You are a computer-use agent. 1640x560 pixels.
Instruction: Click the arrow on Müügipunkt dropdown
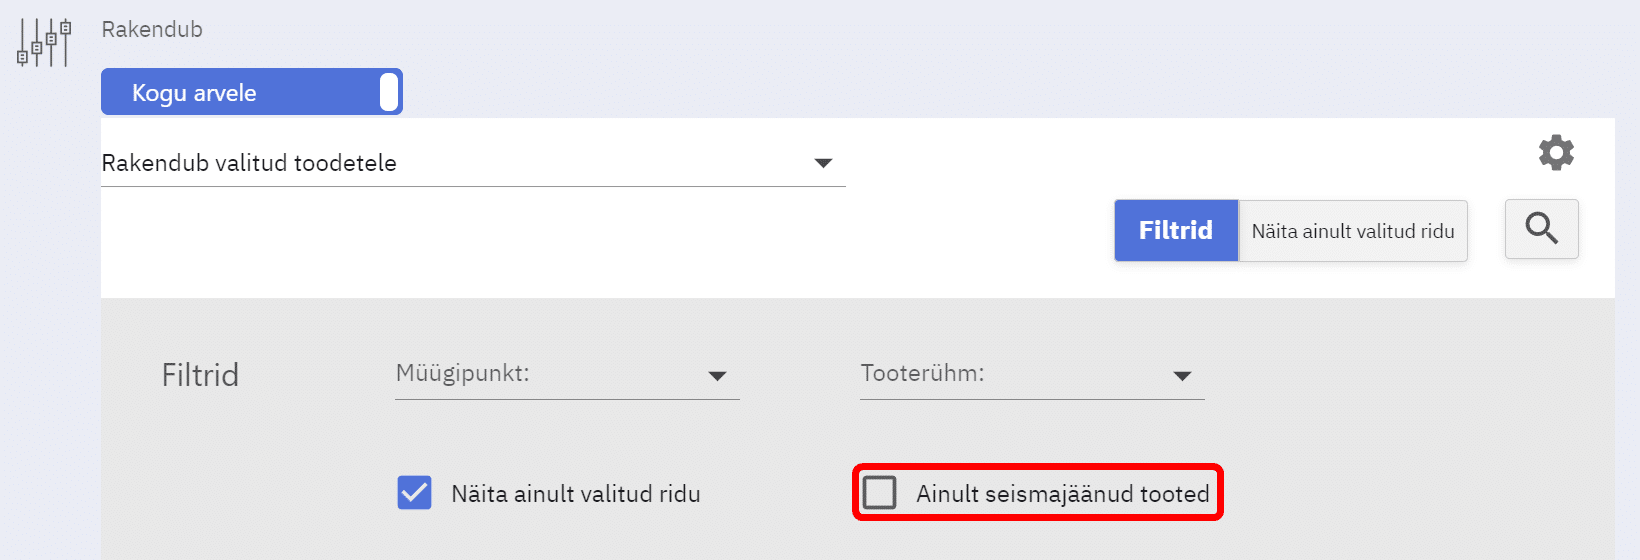pos(717,376)
